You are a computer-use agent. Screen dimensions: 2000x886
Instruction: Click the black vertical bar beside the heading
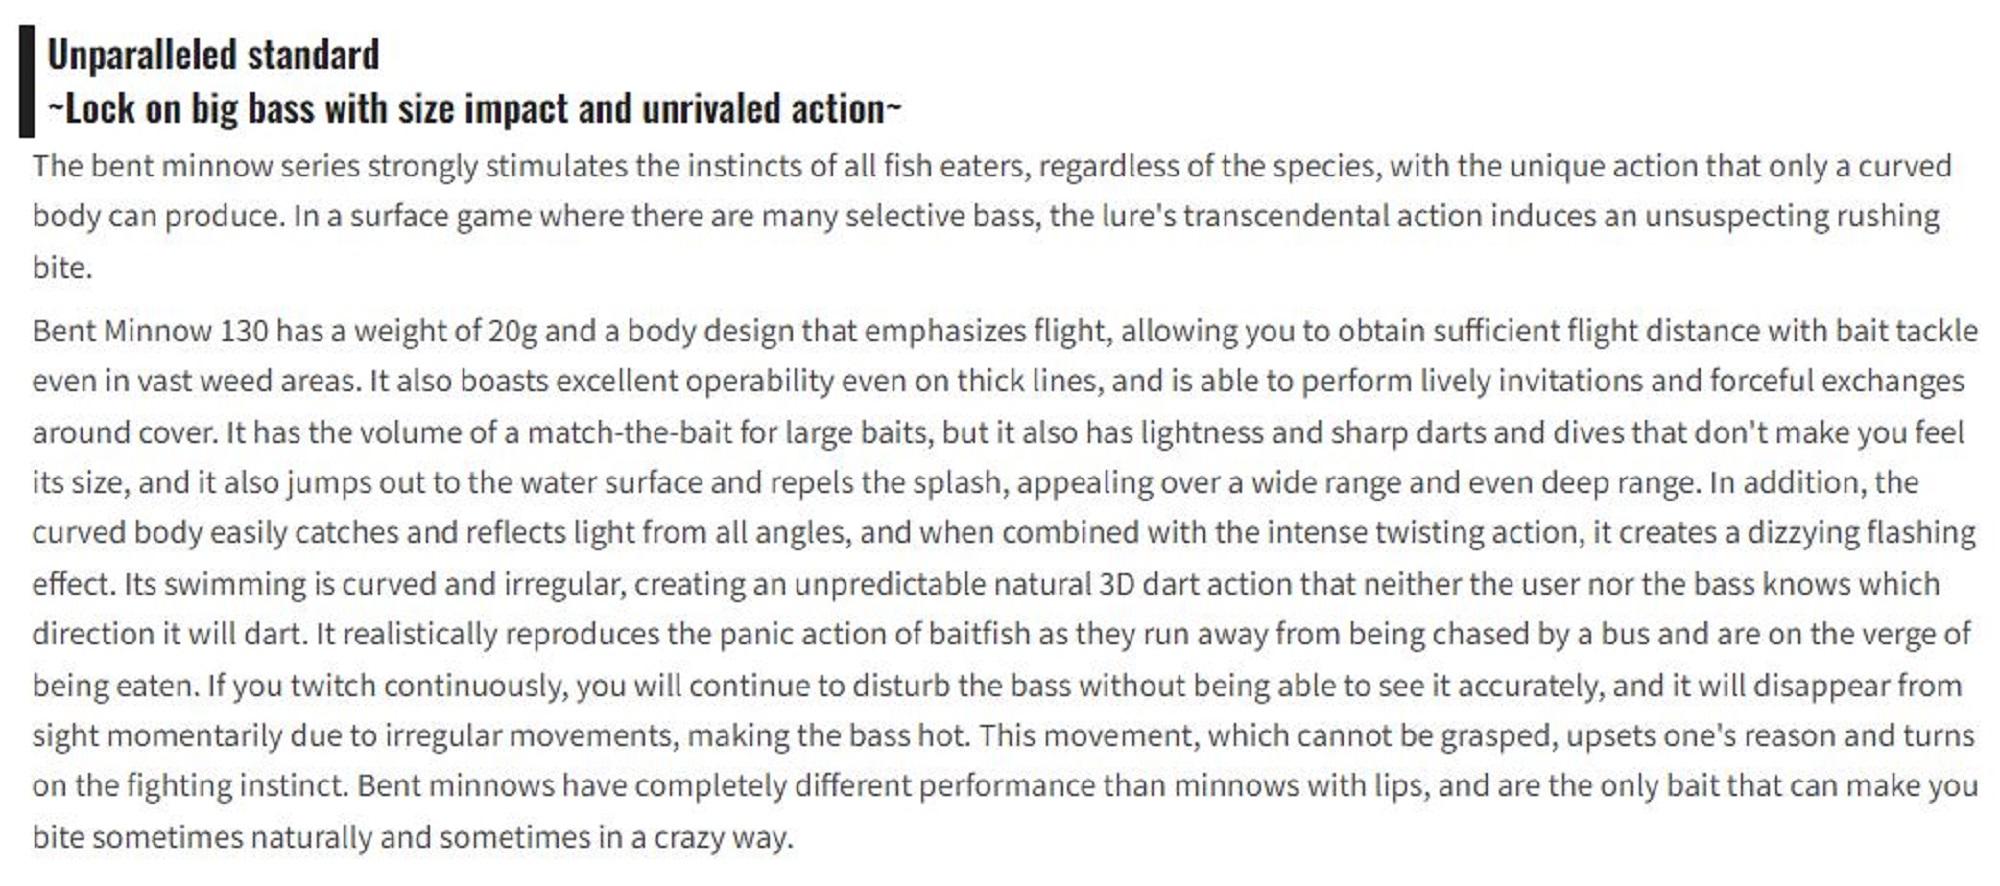coord(27,82)
